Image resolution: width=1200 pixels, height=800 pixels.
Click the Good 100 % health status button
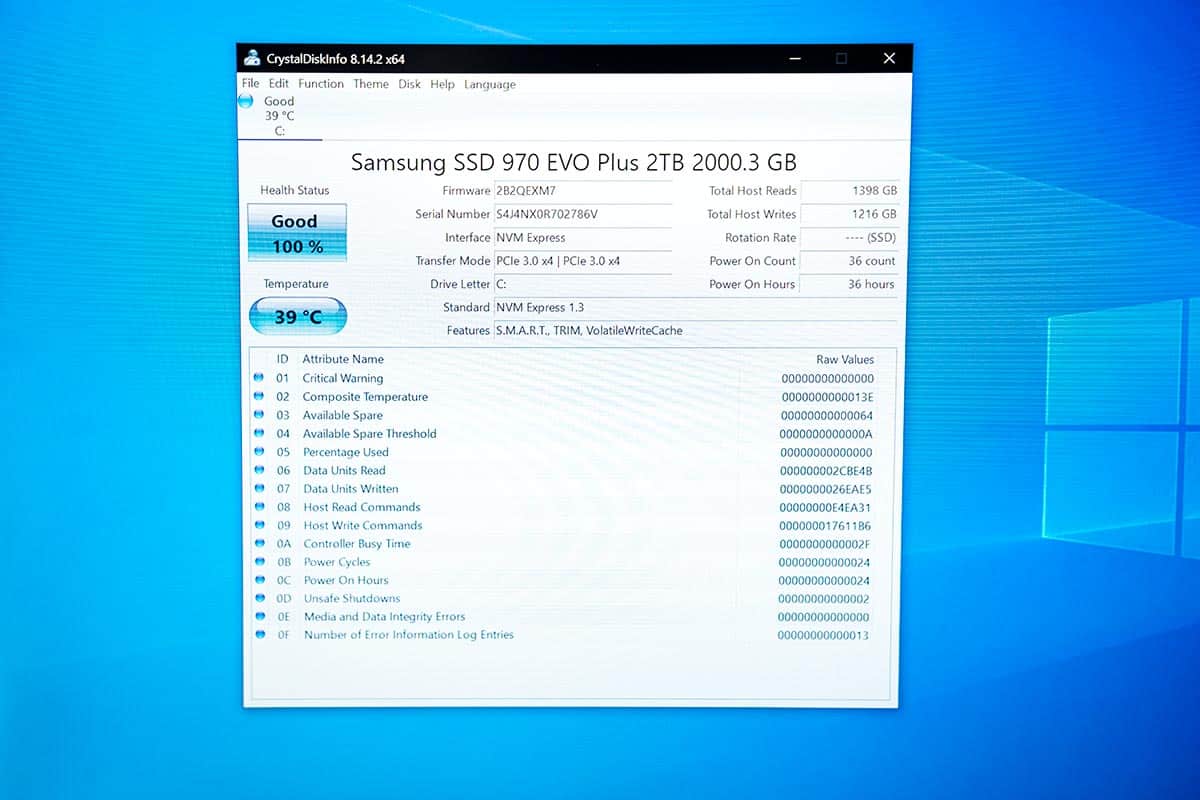click(x=296, y=233)
